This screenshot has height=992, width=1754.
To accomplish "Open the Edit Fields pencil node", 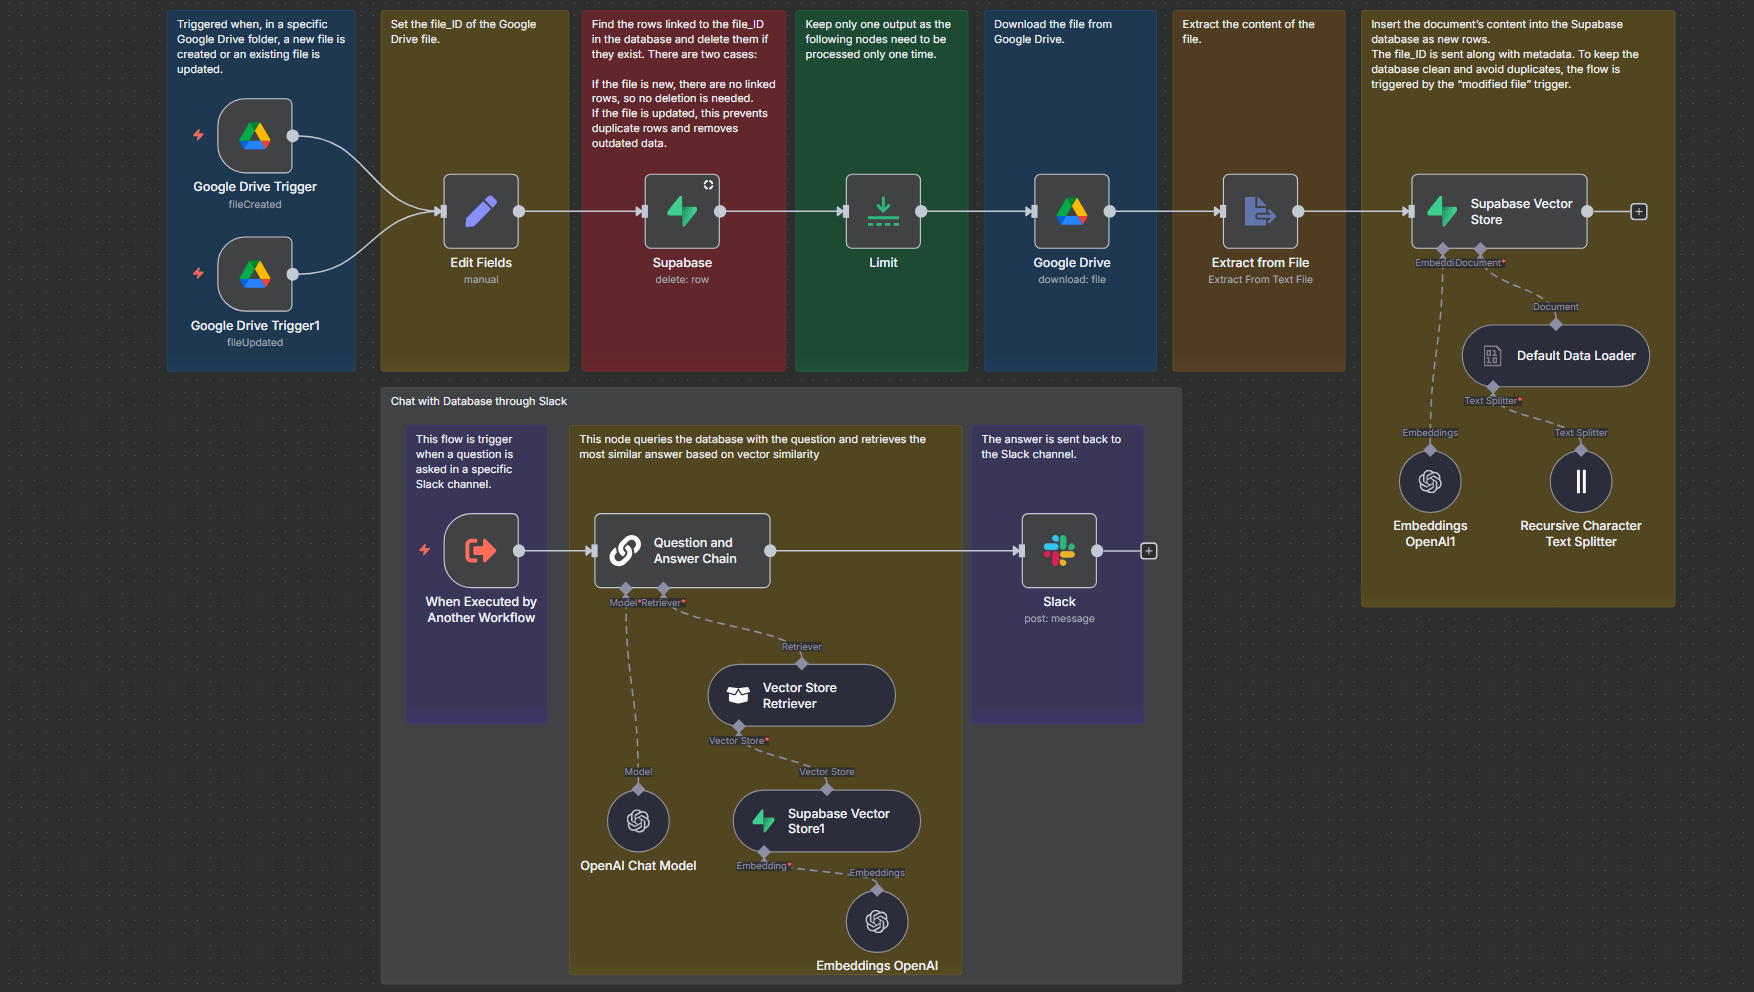I will [x=481, y=212].
